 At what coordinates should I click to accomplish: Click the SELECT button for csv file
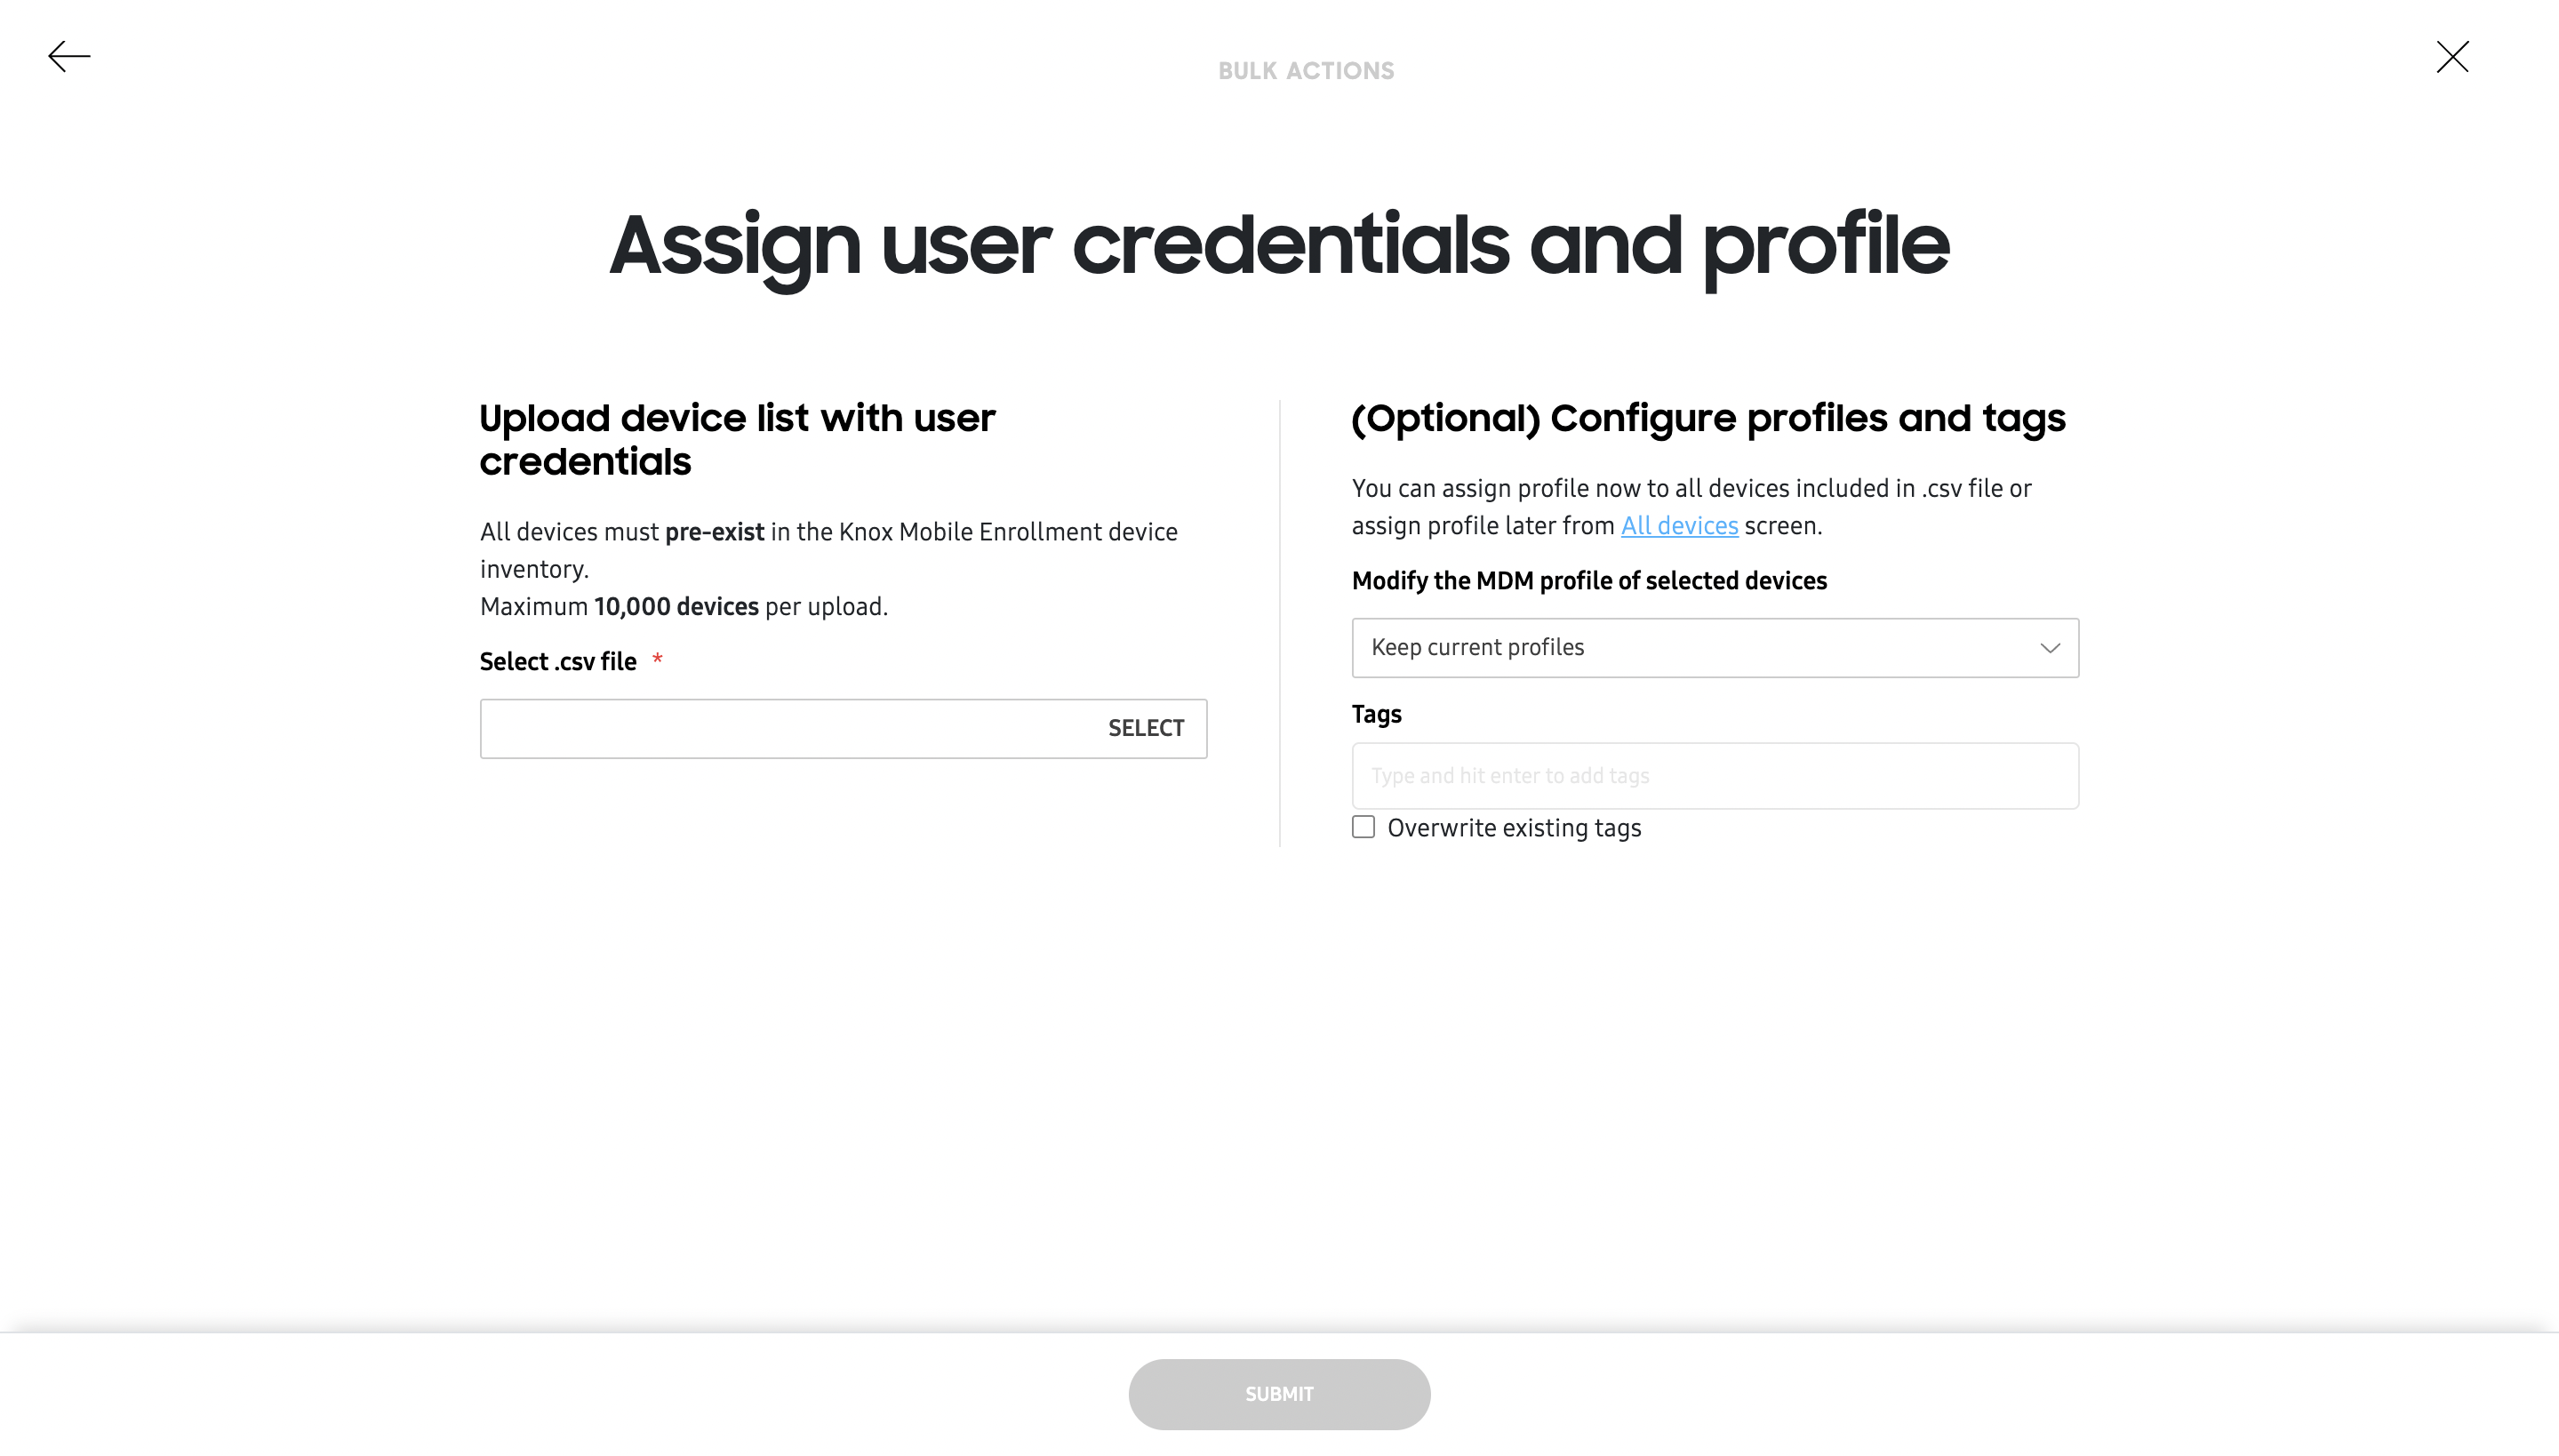coord(1146,728)
